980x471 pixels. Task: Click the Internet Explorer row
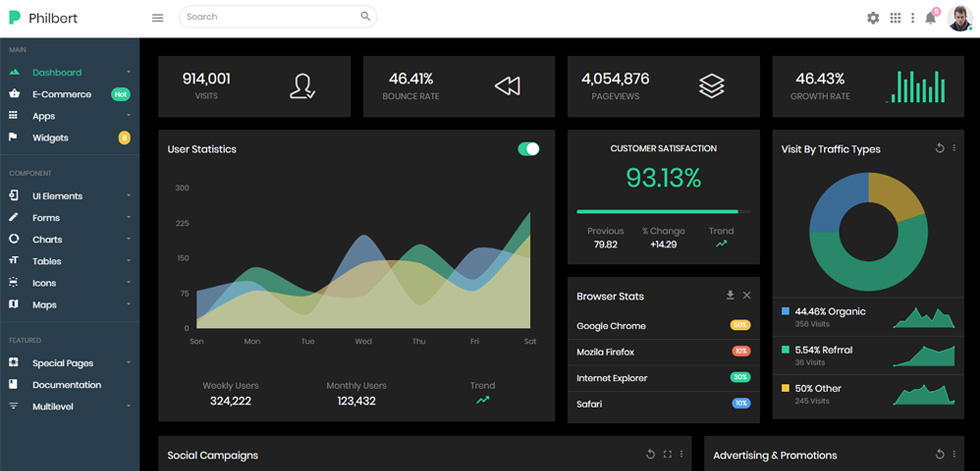click(x=664, y=378)
